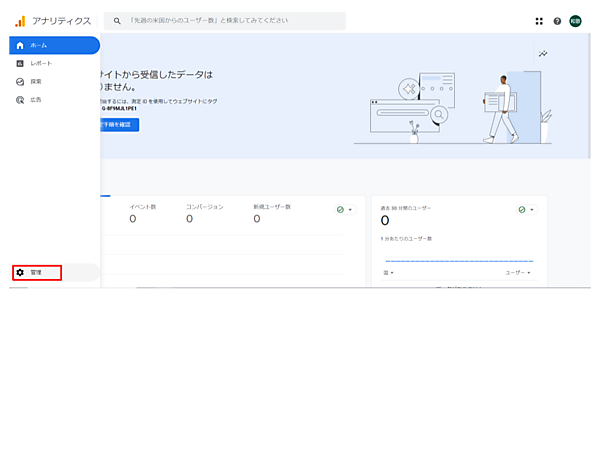Focus the Analytics search field
Image resolution: width=600 pixels, height=450 pixels.
225,21
